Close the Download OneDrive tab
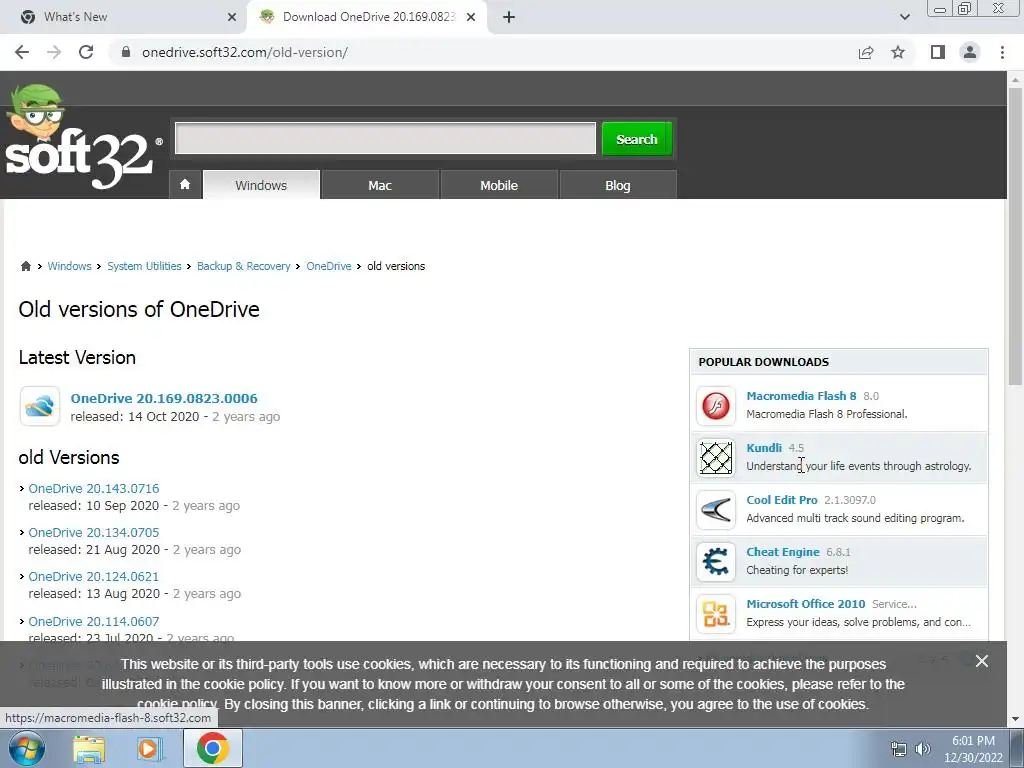This screenshot has width=1024, height=768. coord(471,17)
